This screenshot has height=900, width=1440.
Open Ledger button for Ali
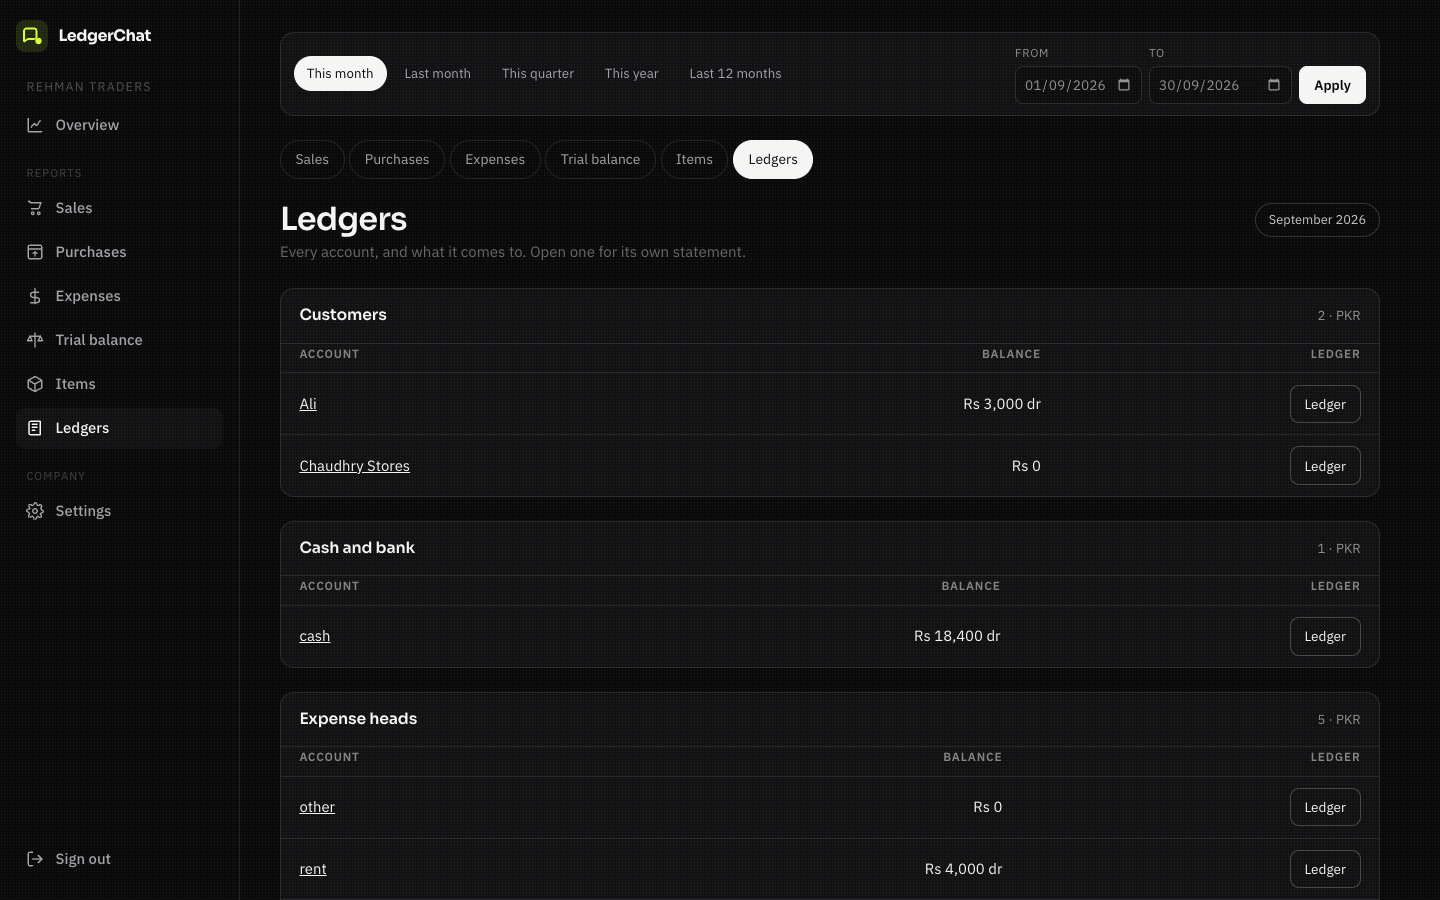tap(1325, 404)
